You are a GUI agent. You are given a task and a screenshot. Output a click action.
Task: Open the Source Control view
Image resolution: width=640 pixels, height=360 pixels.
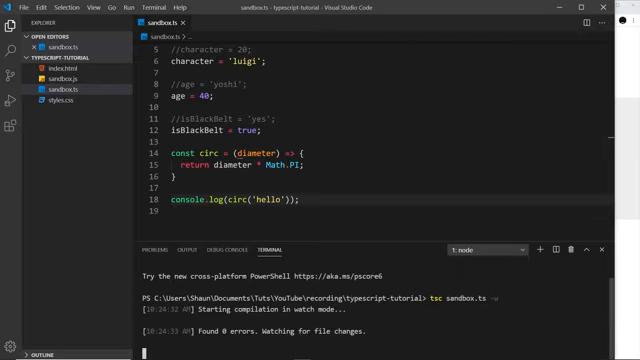point(10,76)
